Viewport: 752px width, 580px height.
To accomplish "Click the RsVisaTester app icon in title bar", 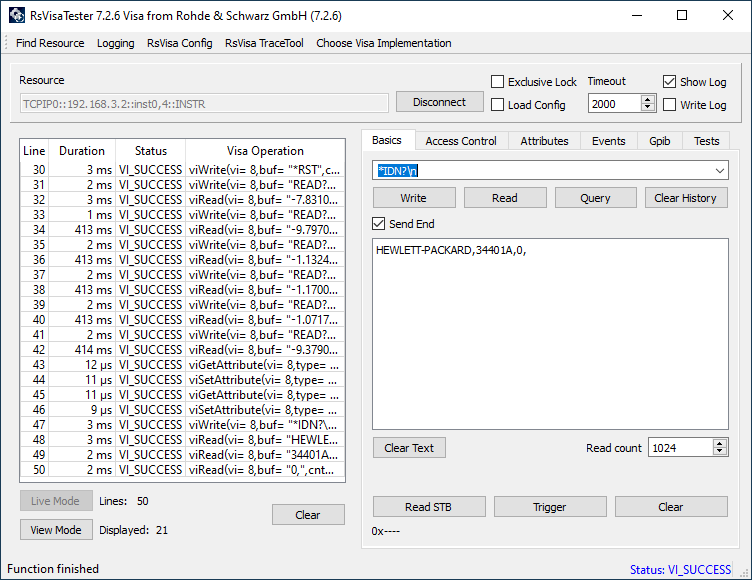I will [17, 15].
